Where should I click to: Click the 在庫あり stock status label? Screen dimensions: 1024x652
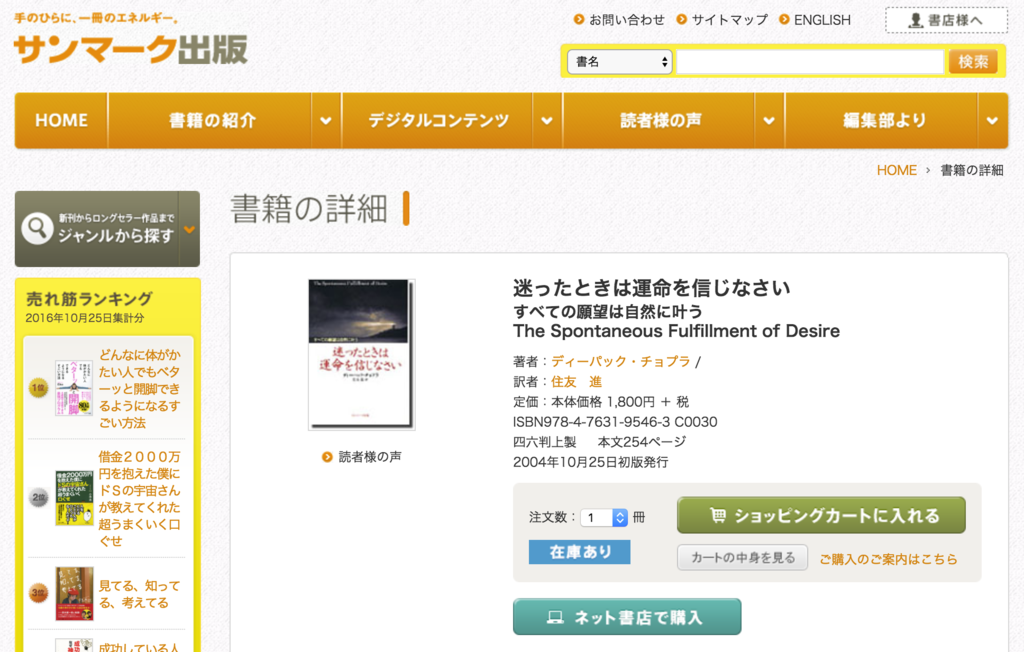579,552
